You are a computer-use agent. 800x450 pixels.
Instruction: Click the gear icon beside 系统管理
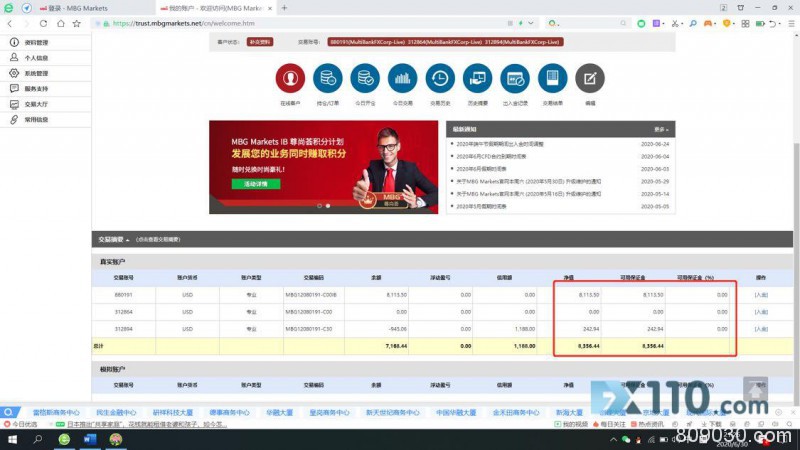click(x=14, y=73)
